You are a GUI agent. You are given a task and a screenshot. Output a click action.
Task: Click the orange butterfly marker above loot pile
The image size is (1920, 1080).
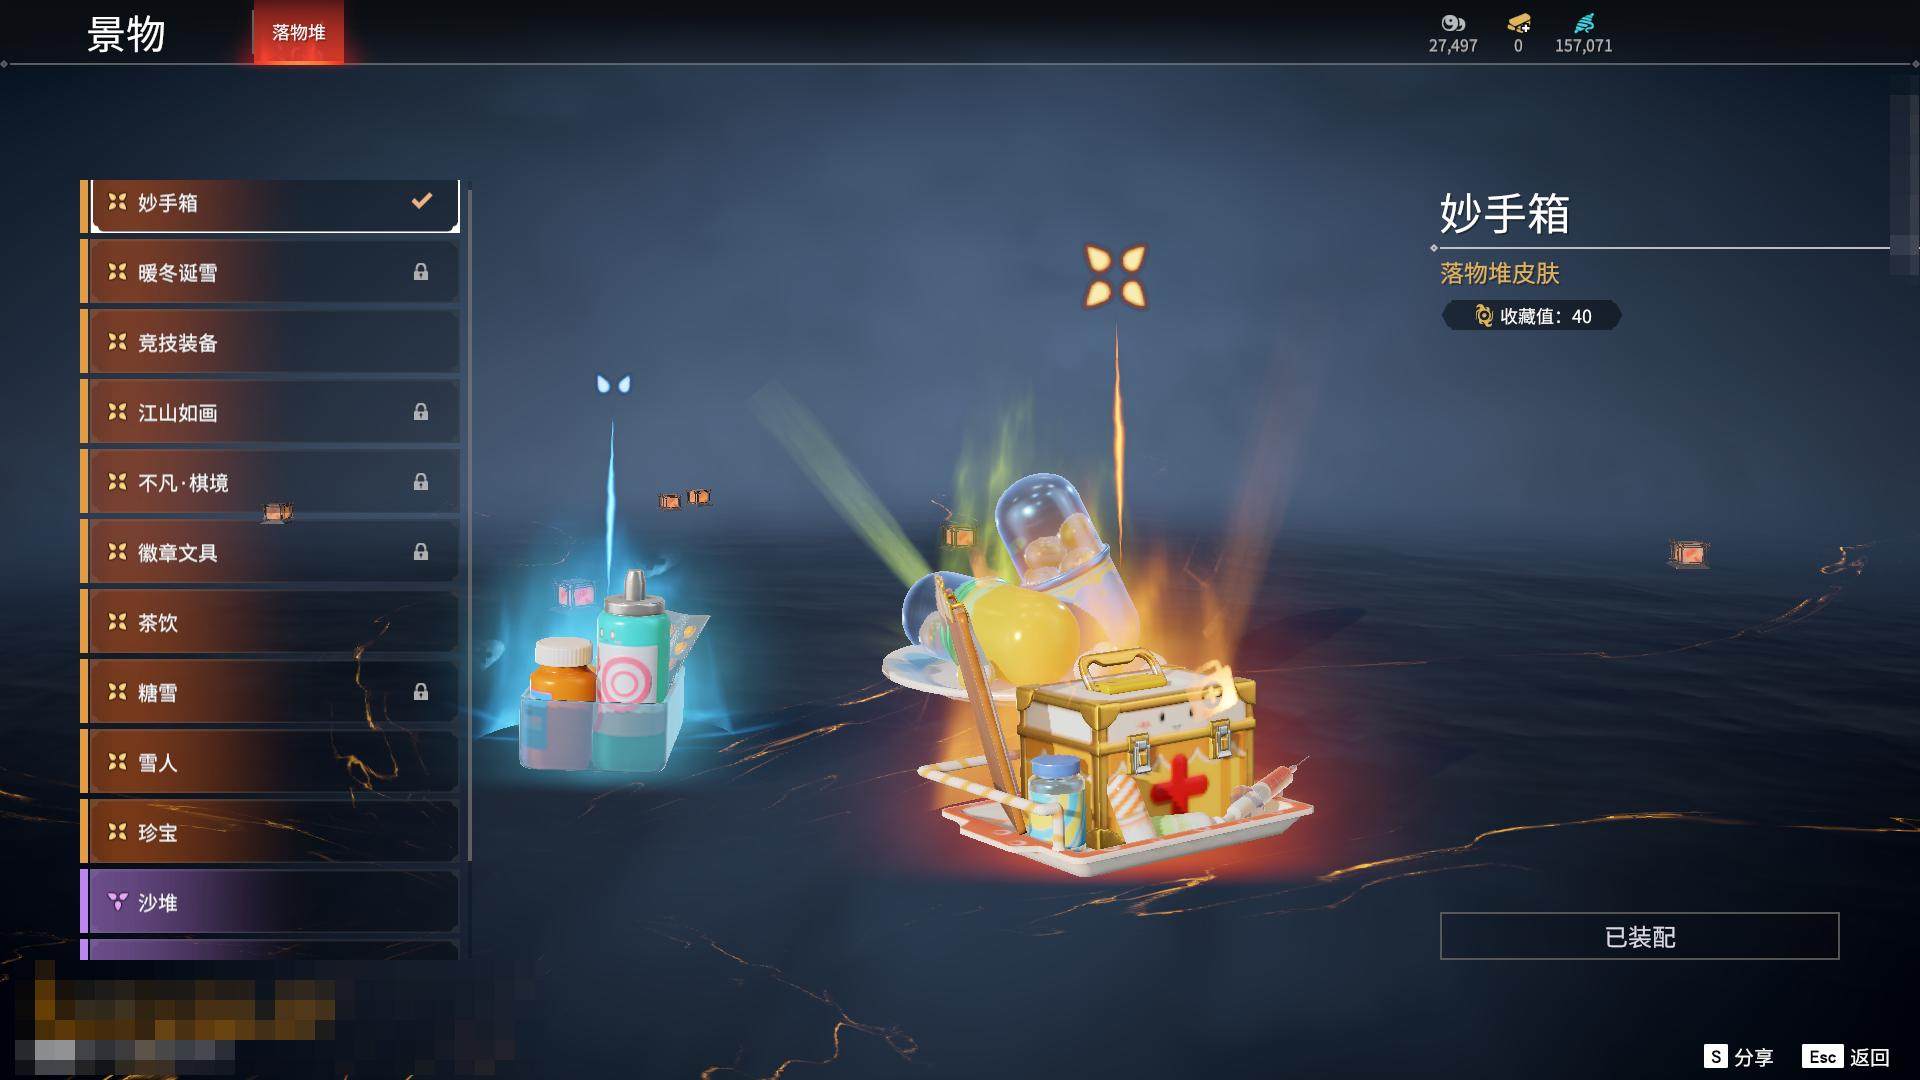1116,276
